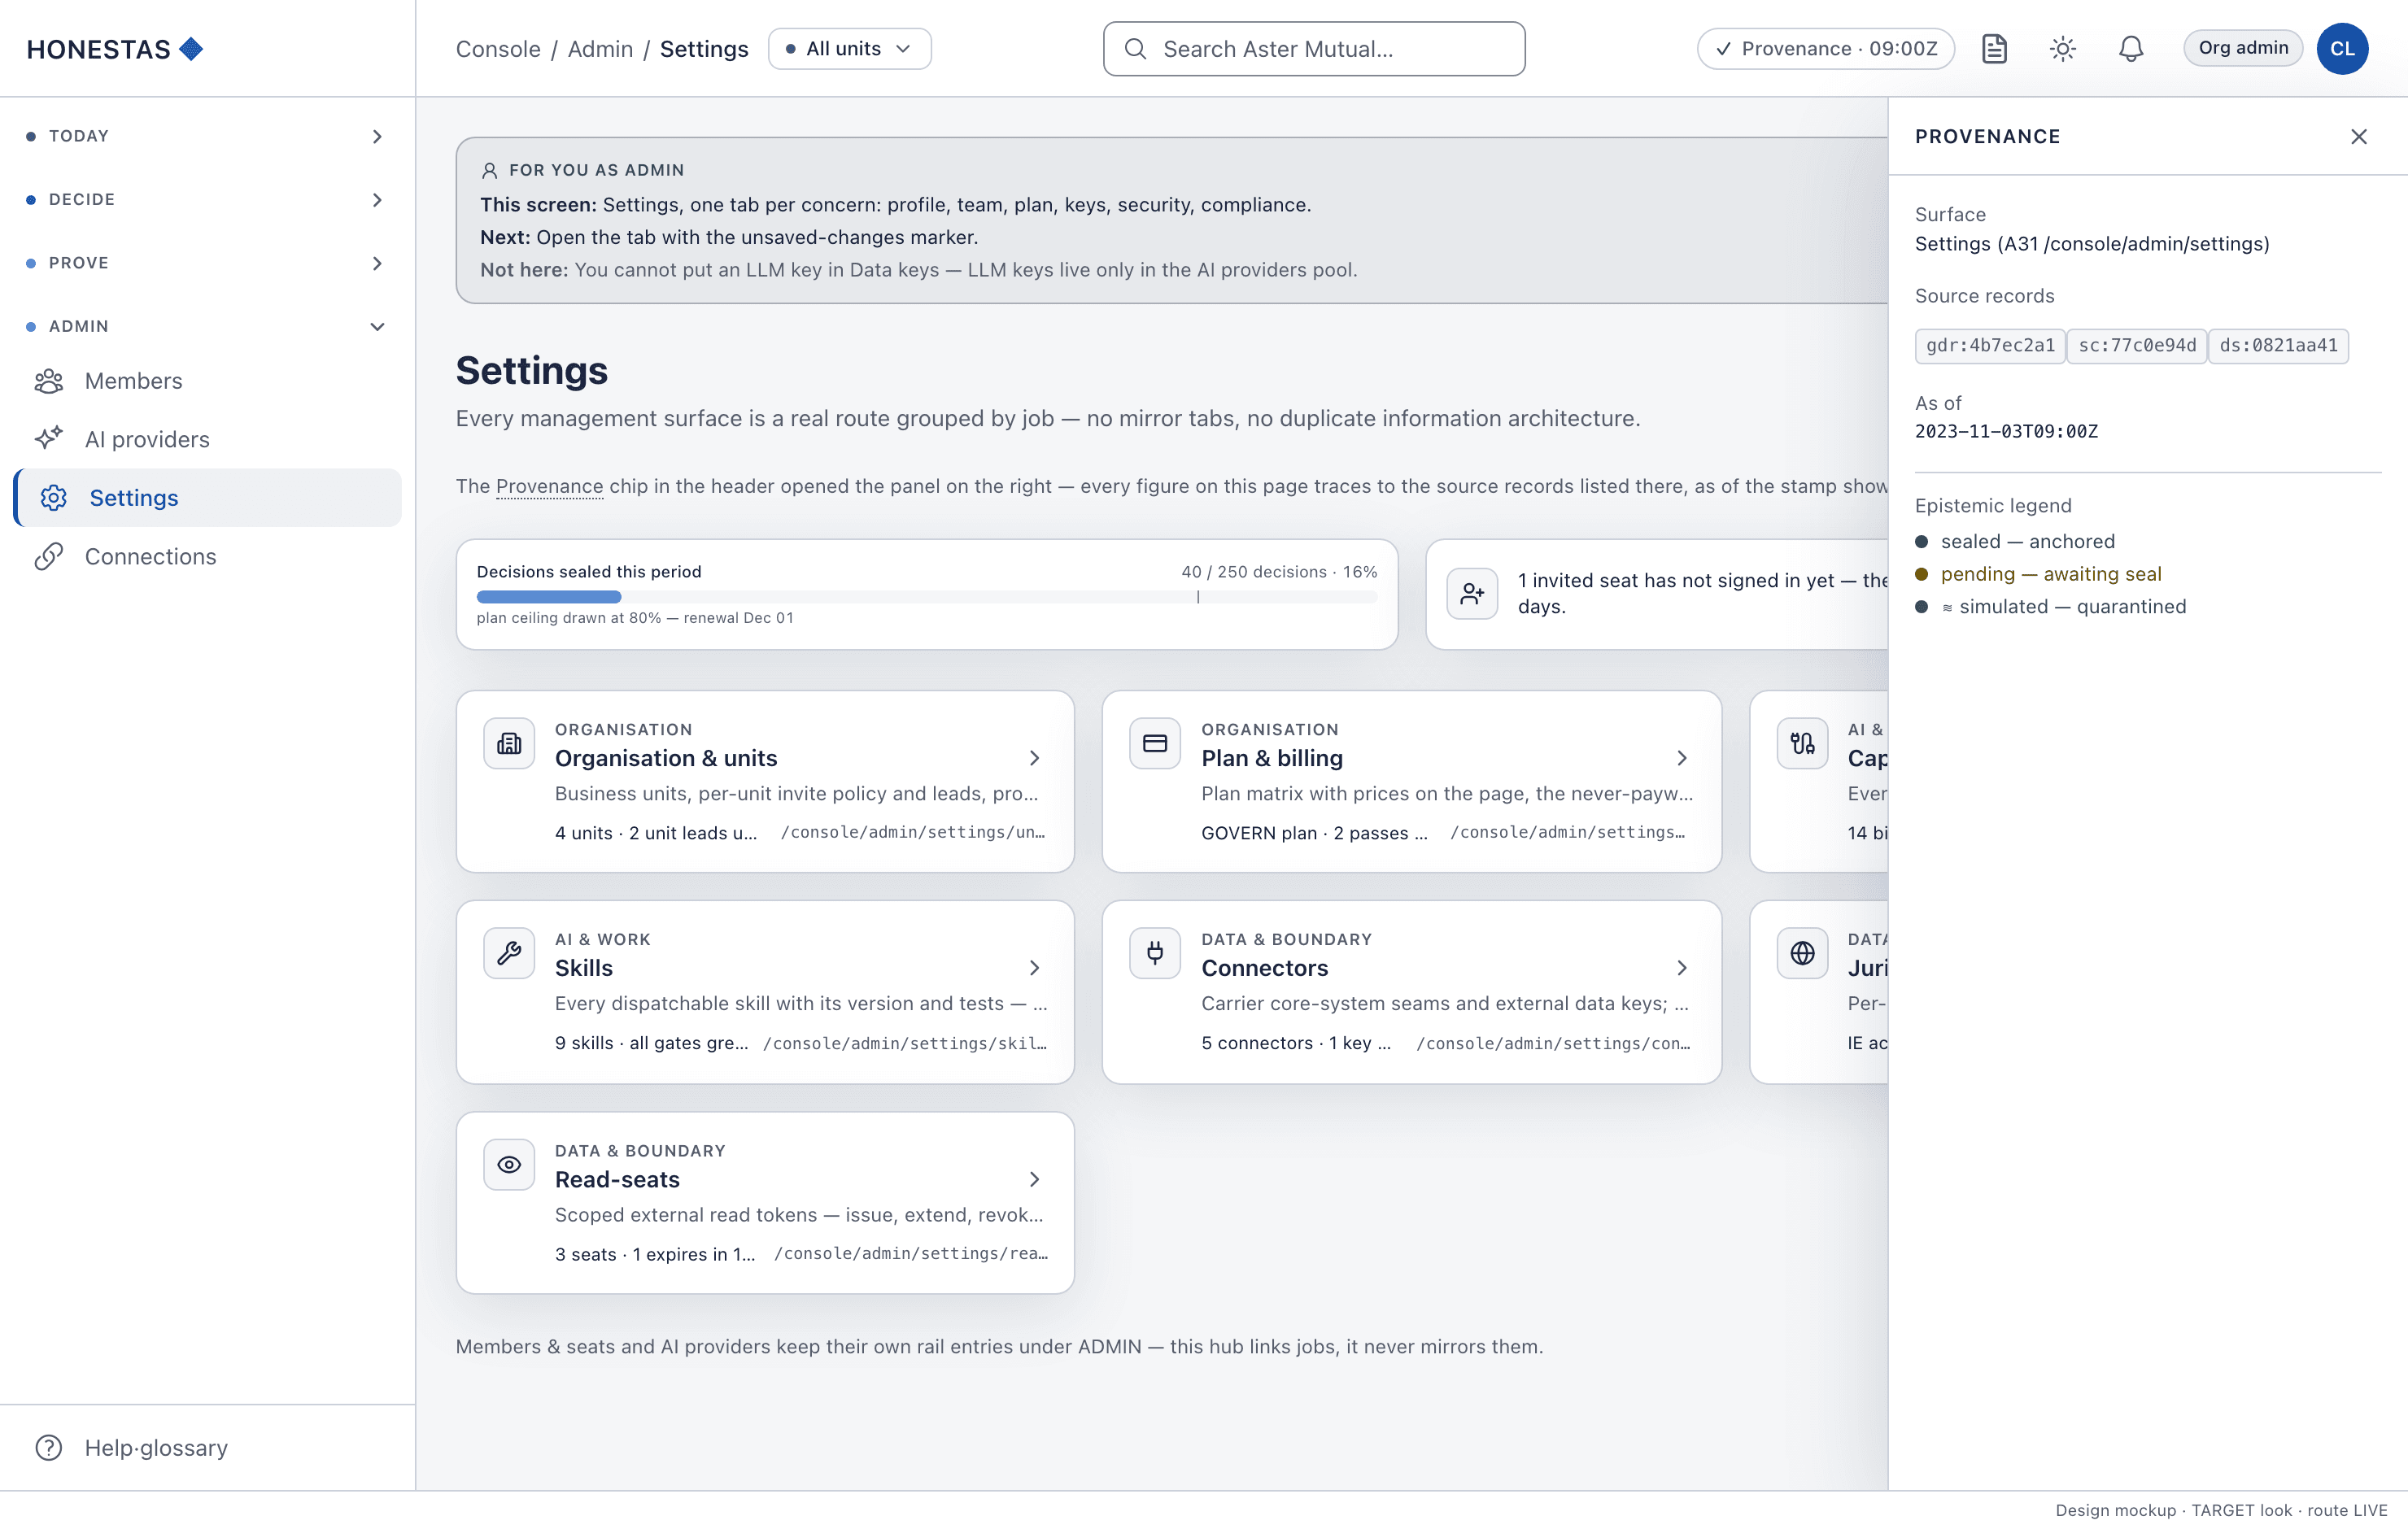The height and width of the screenshot is (1529, 2408).
Task: Click source record gdr:4b7ec2a1
Action: pos(1990,346)
